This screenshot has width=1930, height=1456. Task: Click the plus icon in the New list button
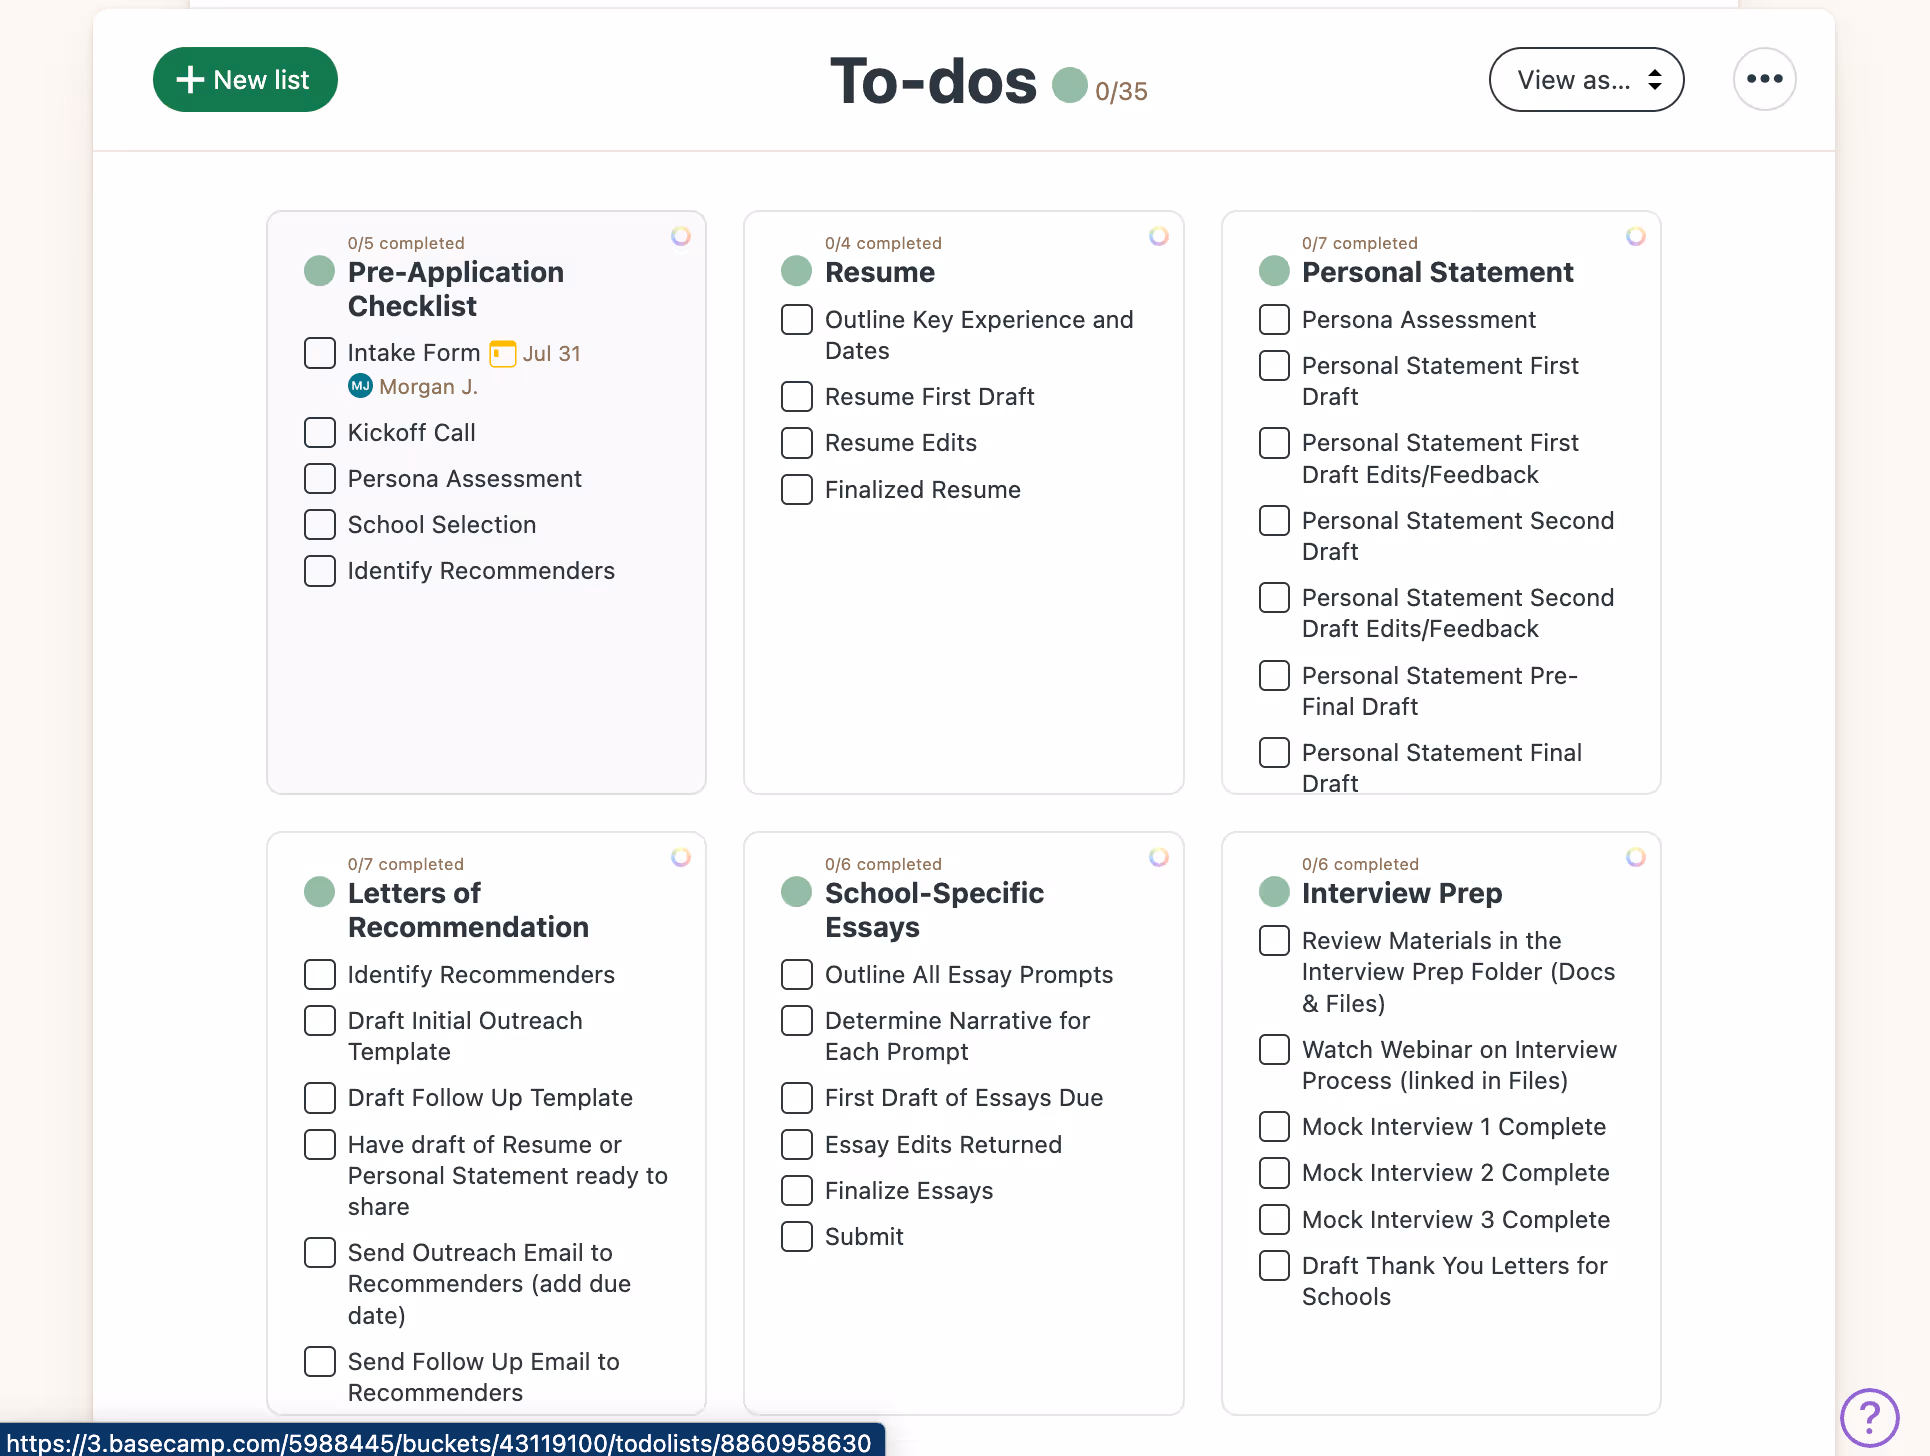tap(189, 79)
